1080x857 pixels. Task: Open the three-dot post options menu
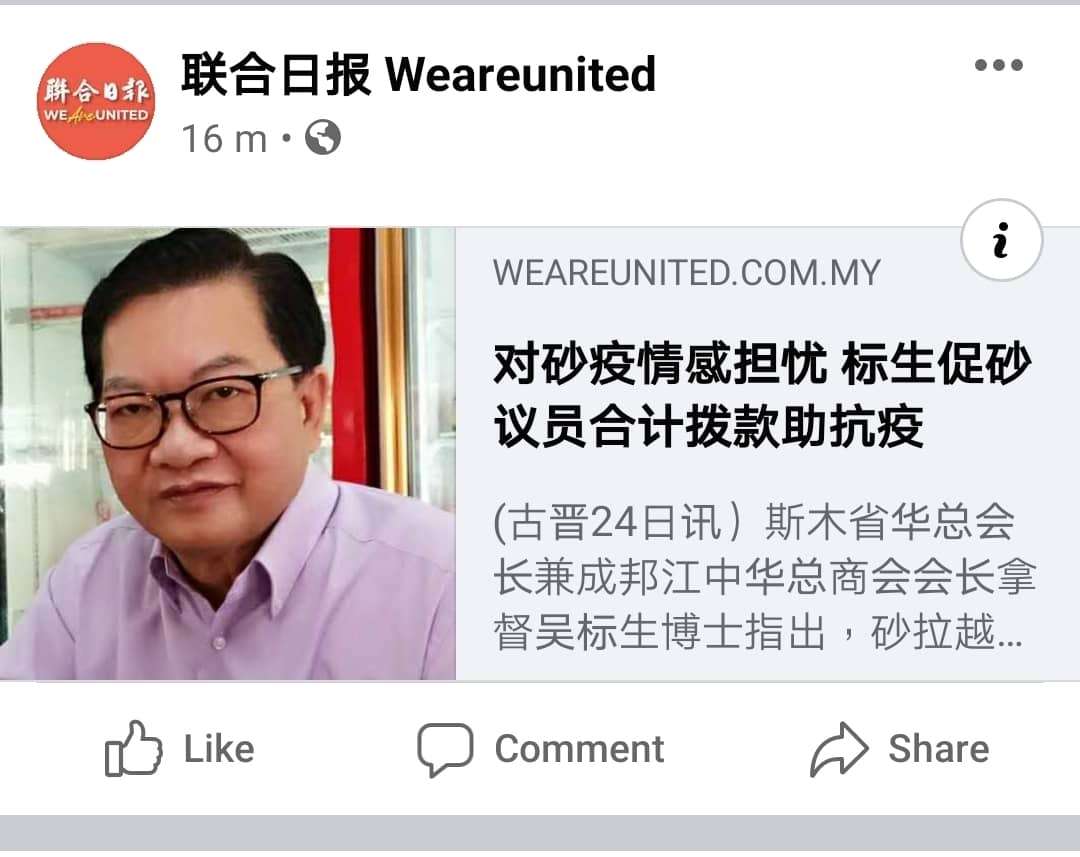[x=999, y=65]
